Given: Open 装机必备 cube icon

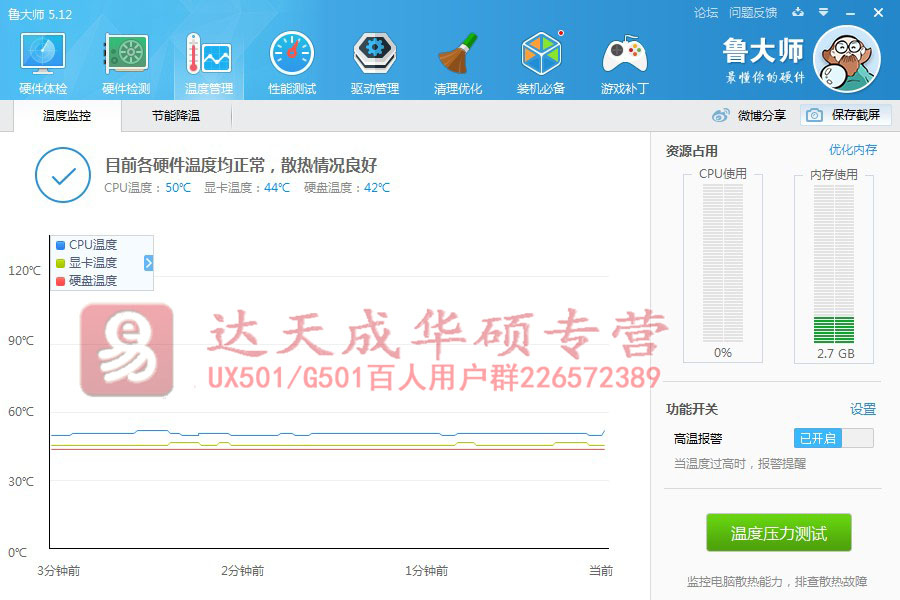Looking at the screenshot, I should pos(541,53).
